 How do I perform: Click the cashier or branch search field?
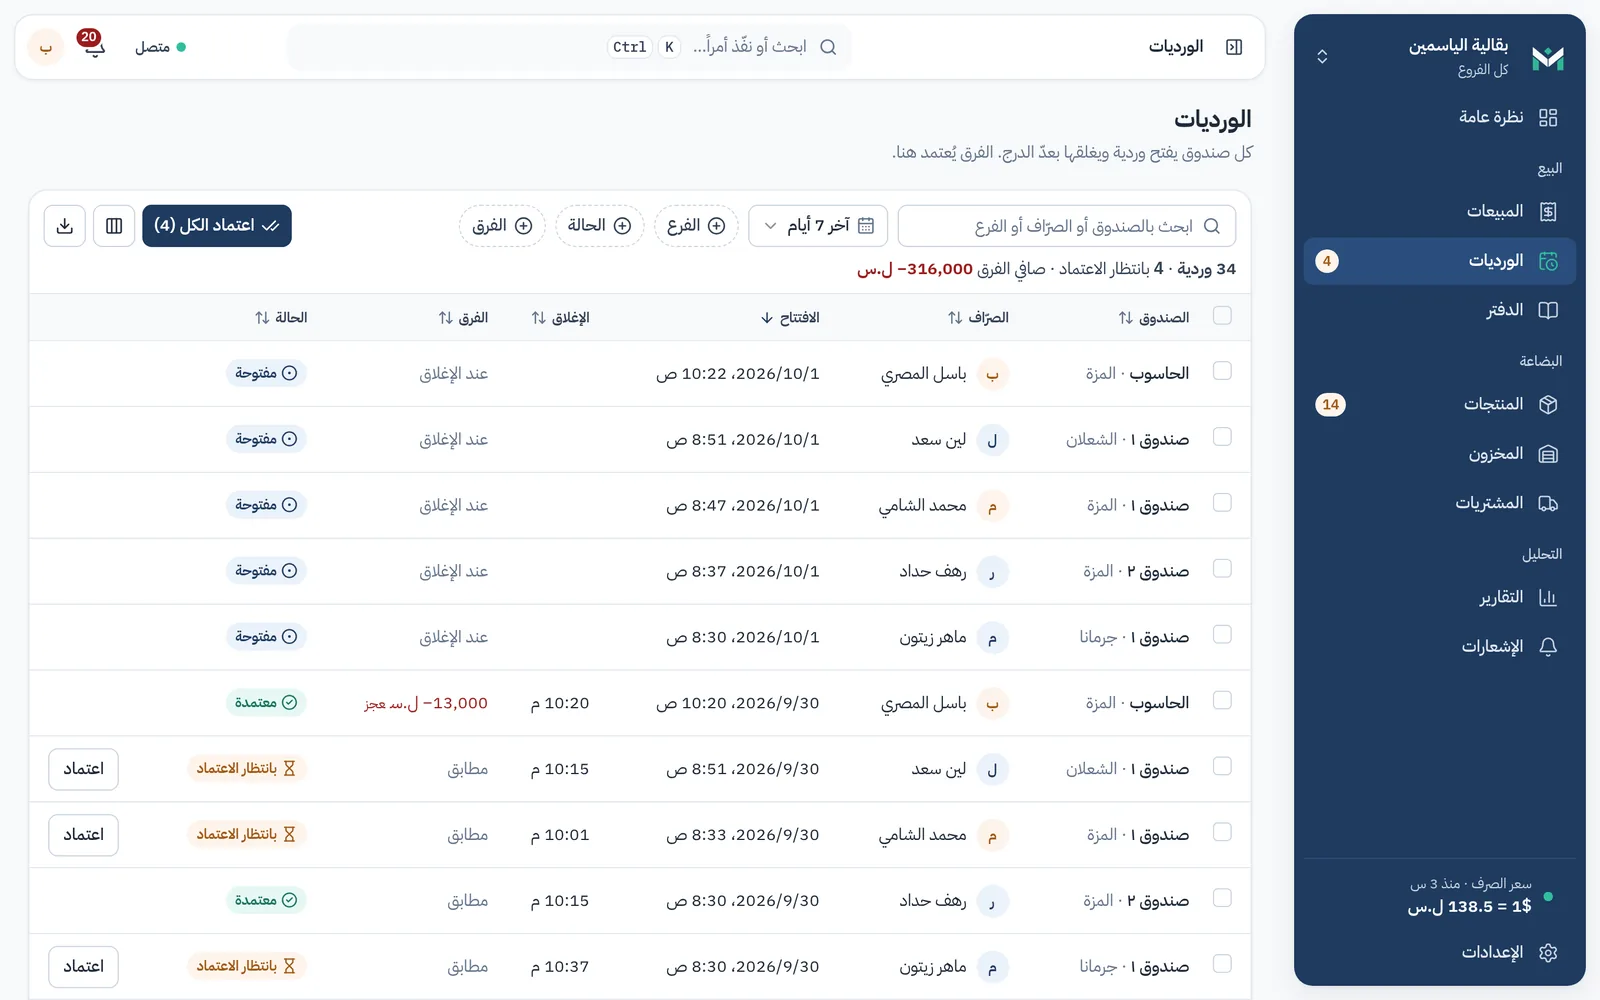(1067, 226)
